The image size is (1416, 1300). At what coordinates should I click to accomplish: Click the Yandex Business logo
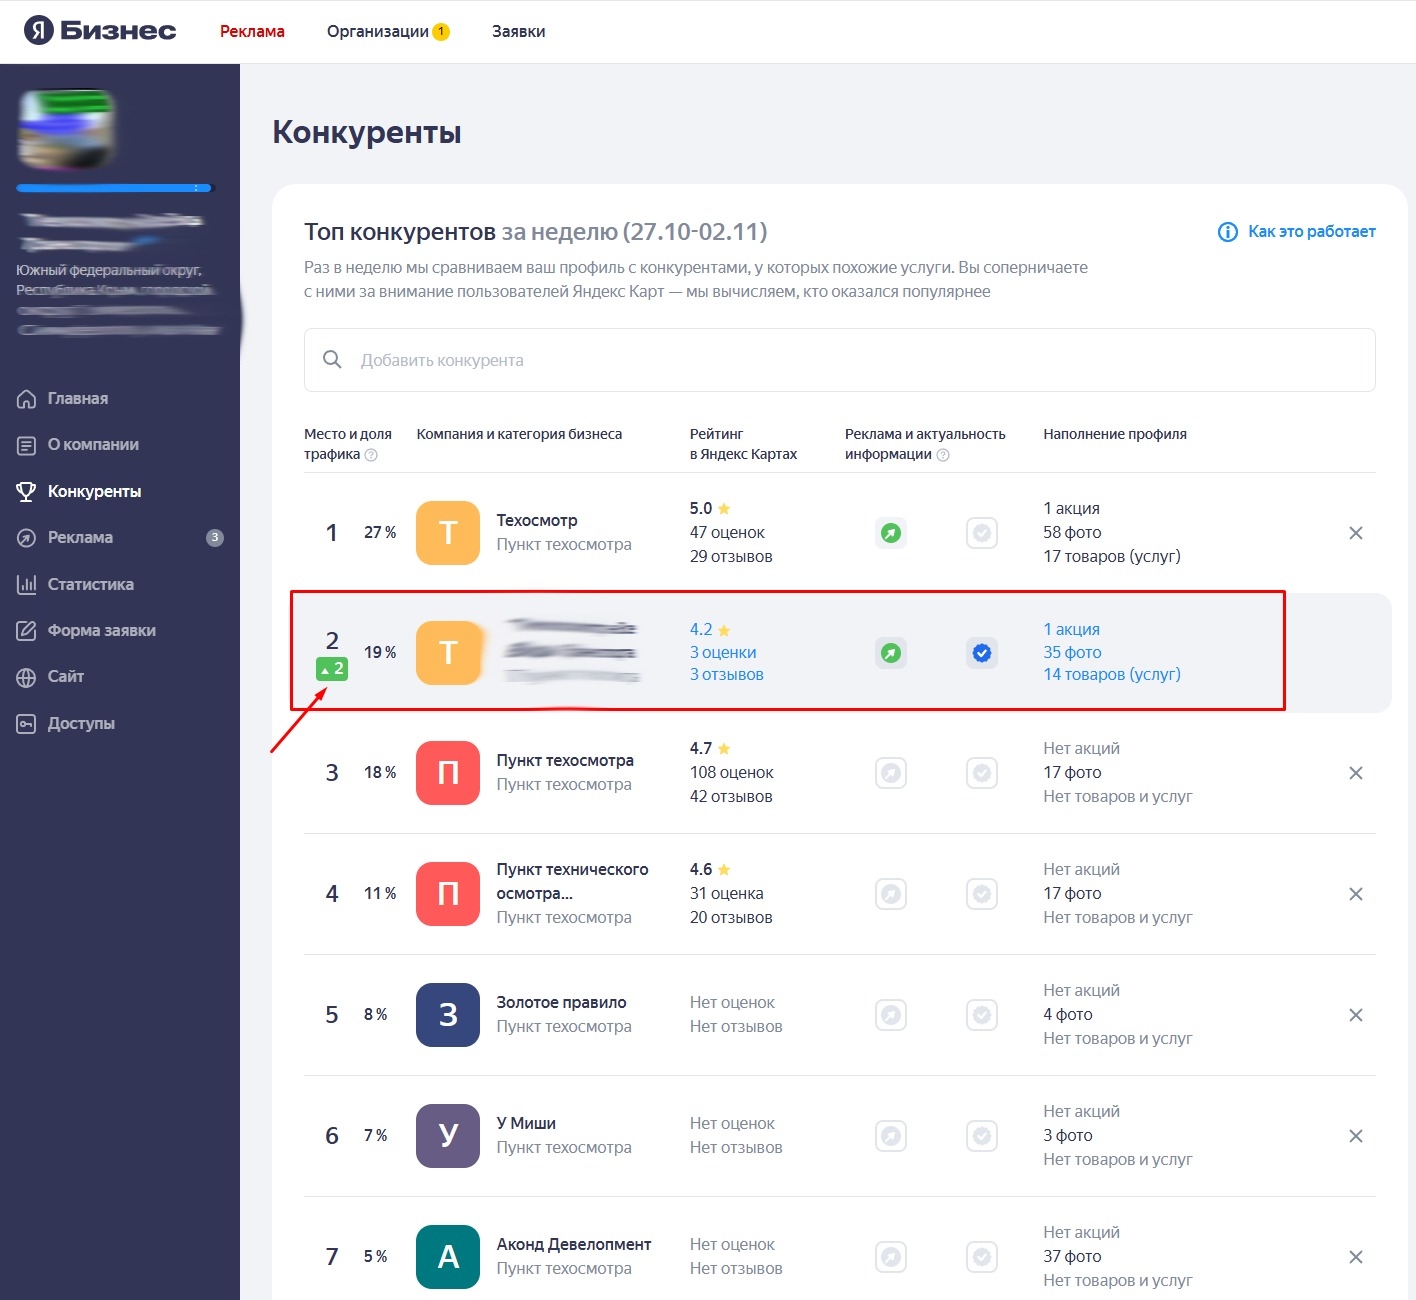pos(100,31)
